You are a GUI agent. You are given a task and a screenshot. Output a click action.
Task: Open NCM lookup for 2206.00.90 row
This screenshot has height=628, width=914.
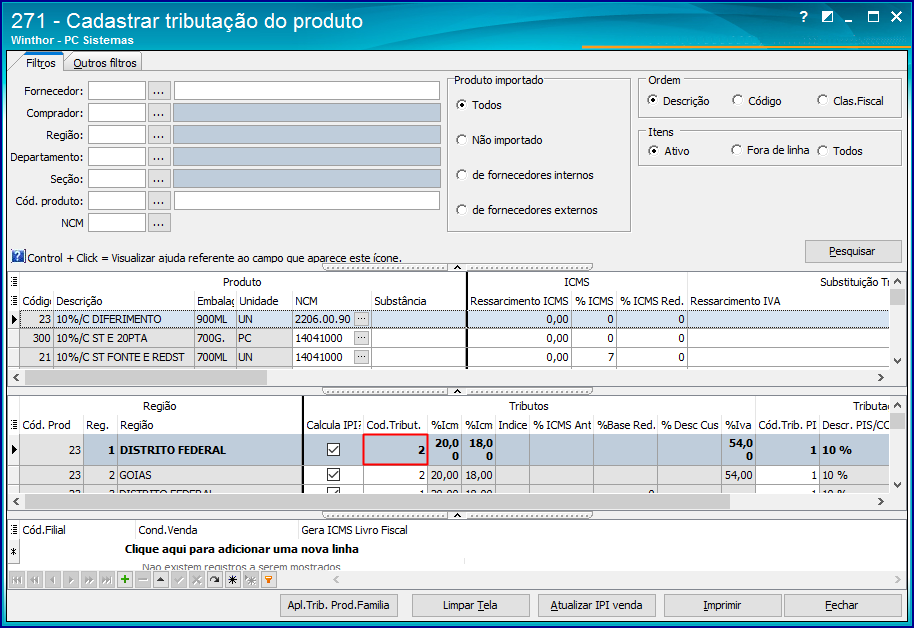pos(361,319)
